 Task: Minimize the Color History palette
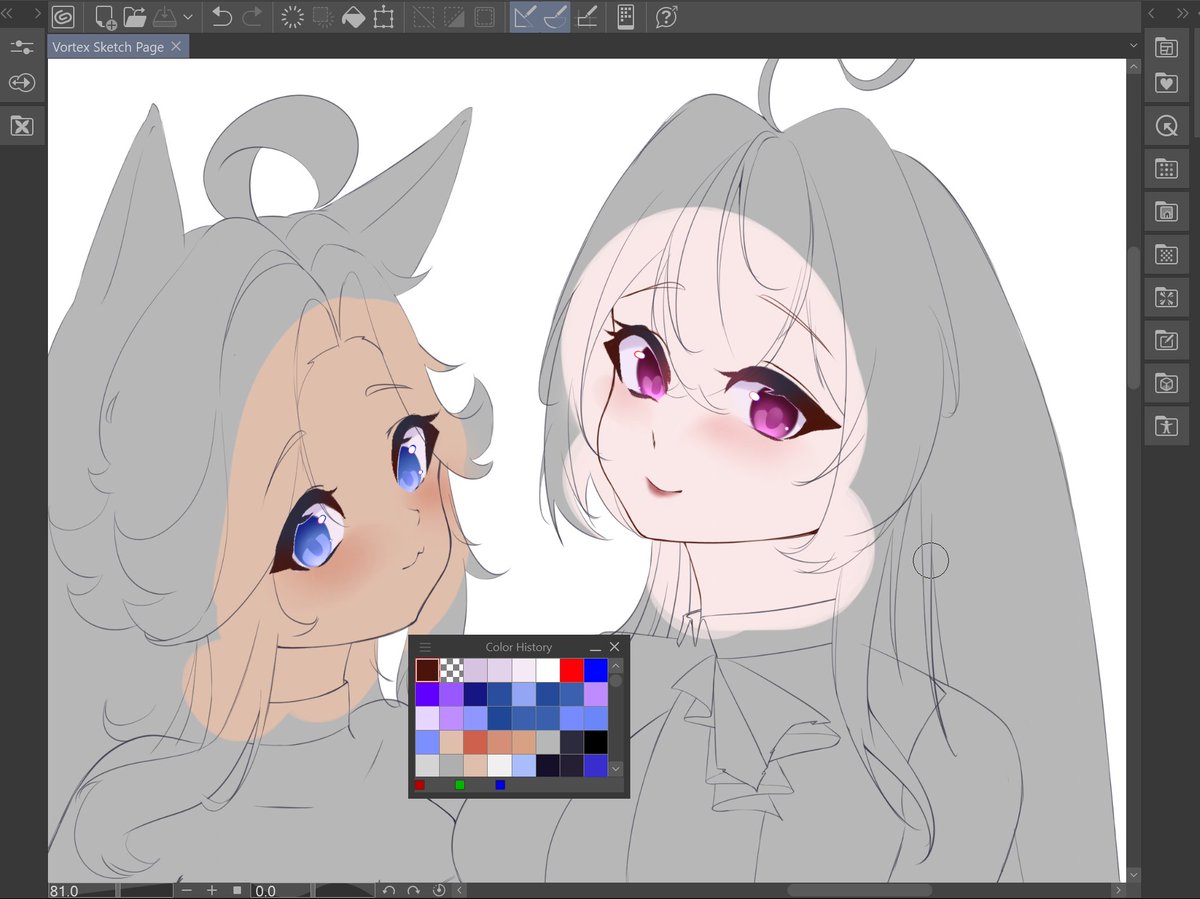click(x=595, y=648)
